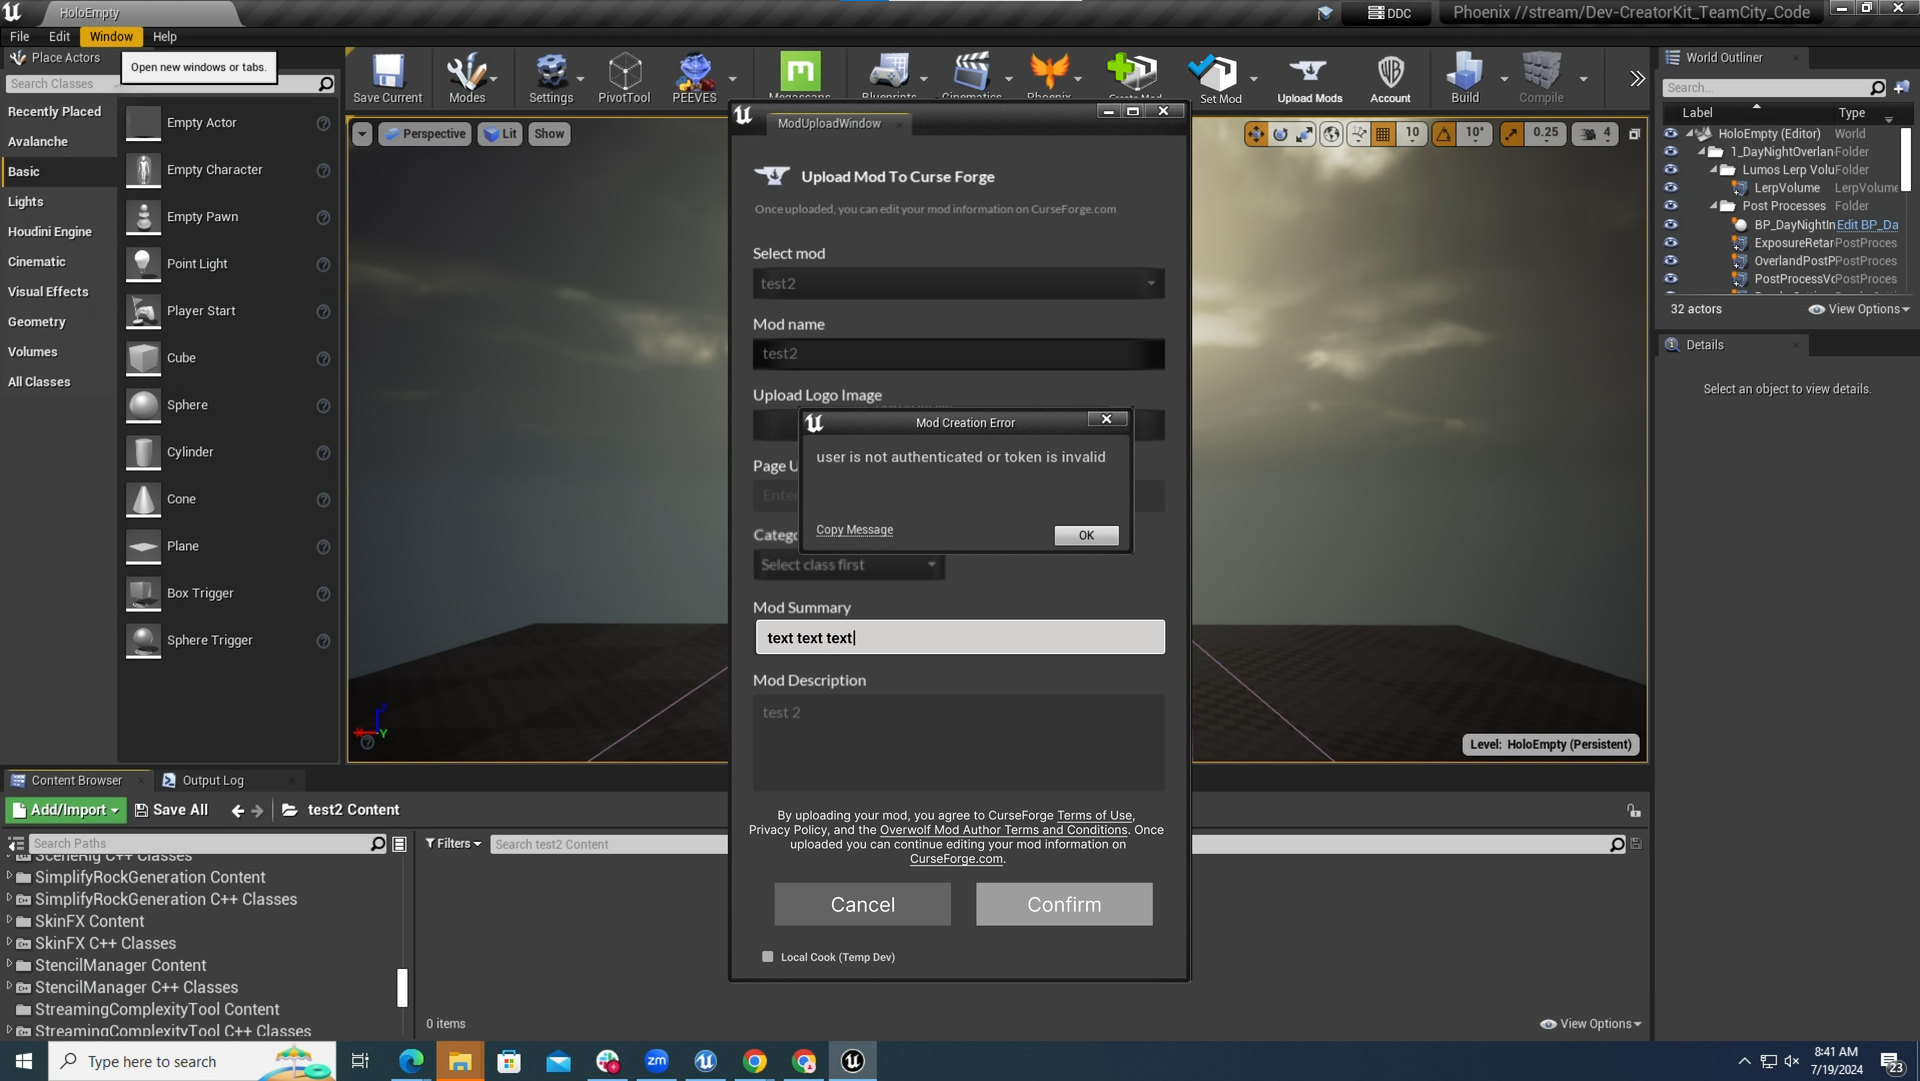Screen dimensions: 1920x1081
Task: Enable the Local Cook (Temp Dev) checkbox
Action: click(768, 957)
